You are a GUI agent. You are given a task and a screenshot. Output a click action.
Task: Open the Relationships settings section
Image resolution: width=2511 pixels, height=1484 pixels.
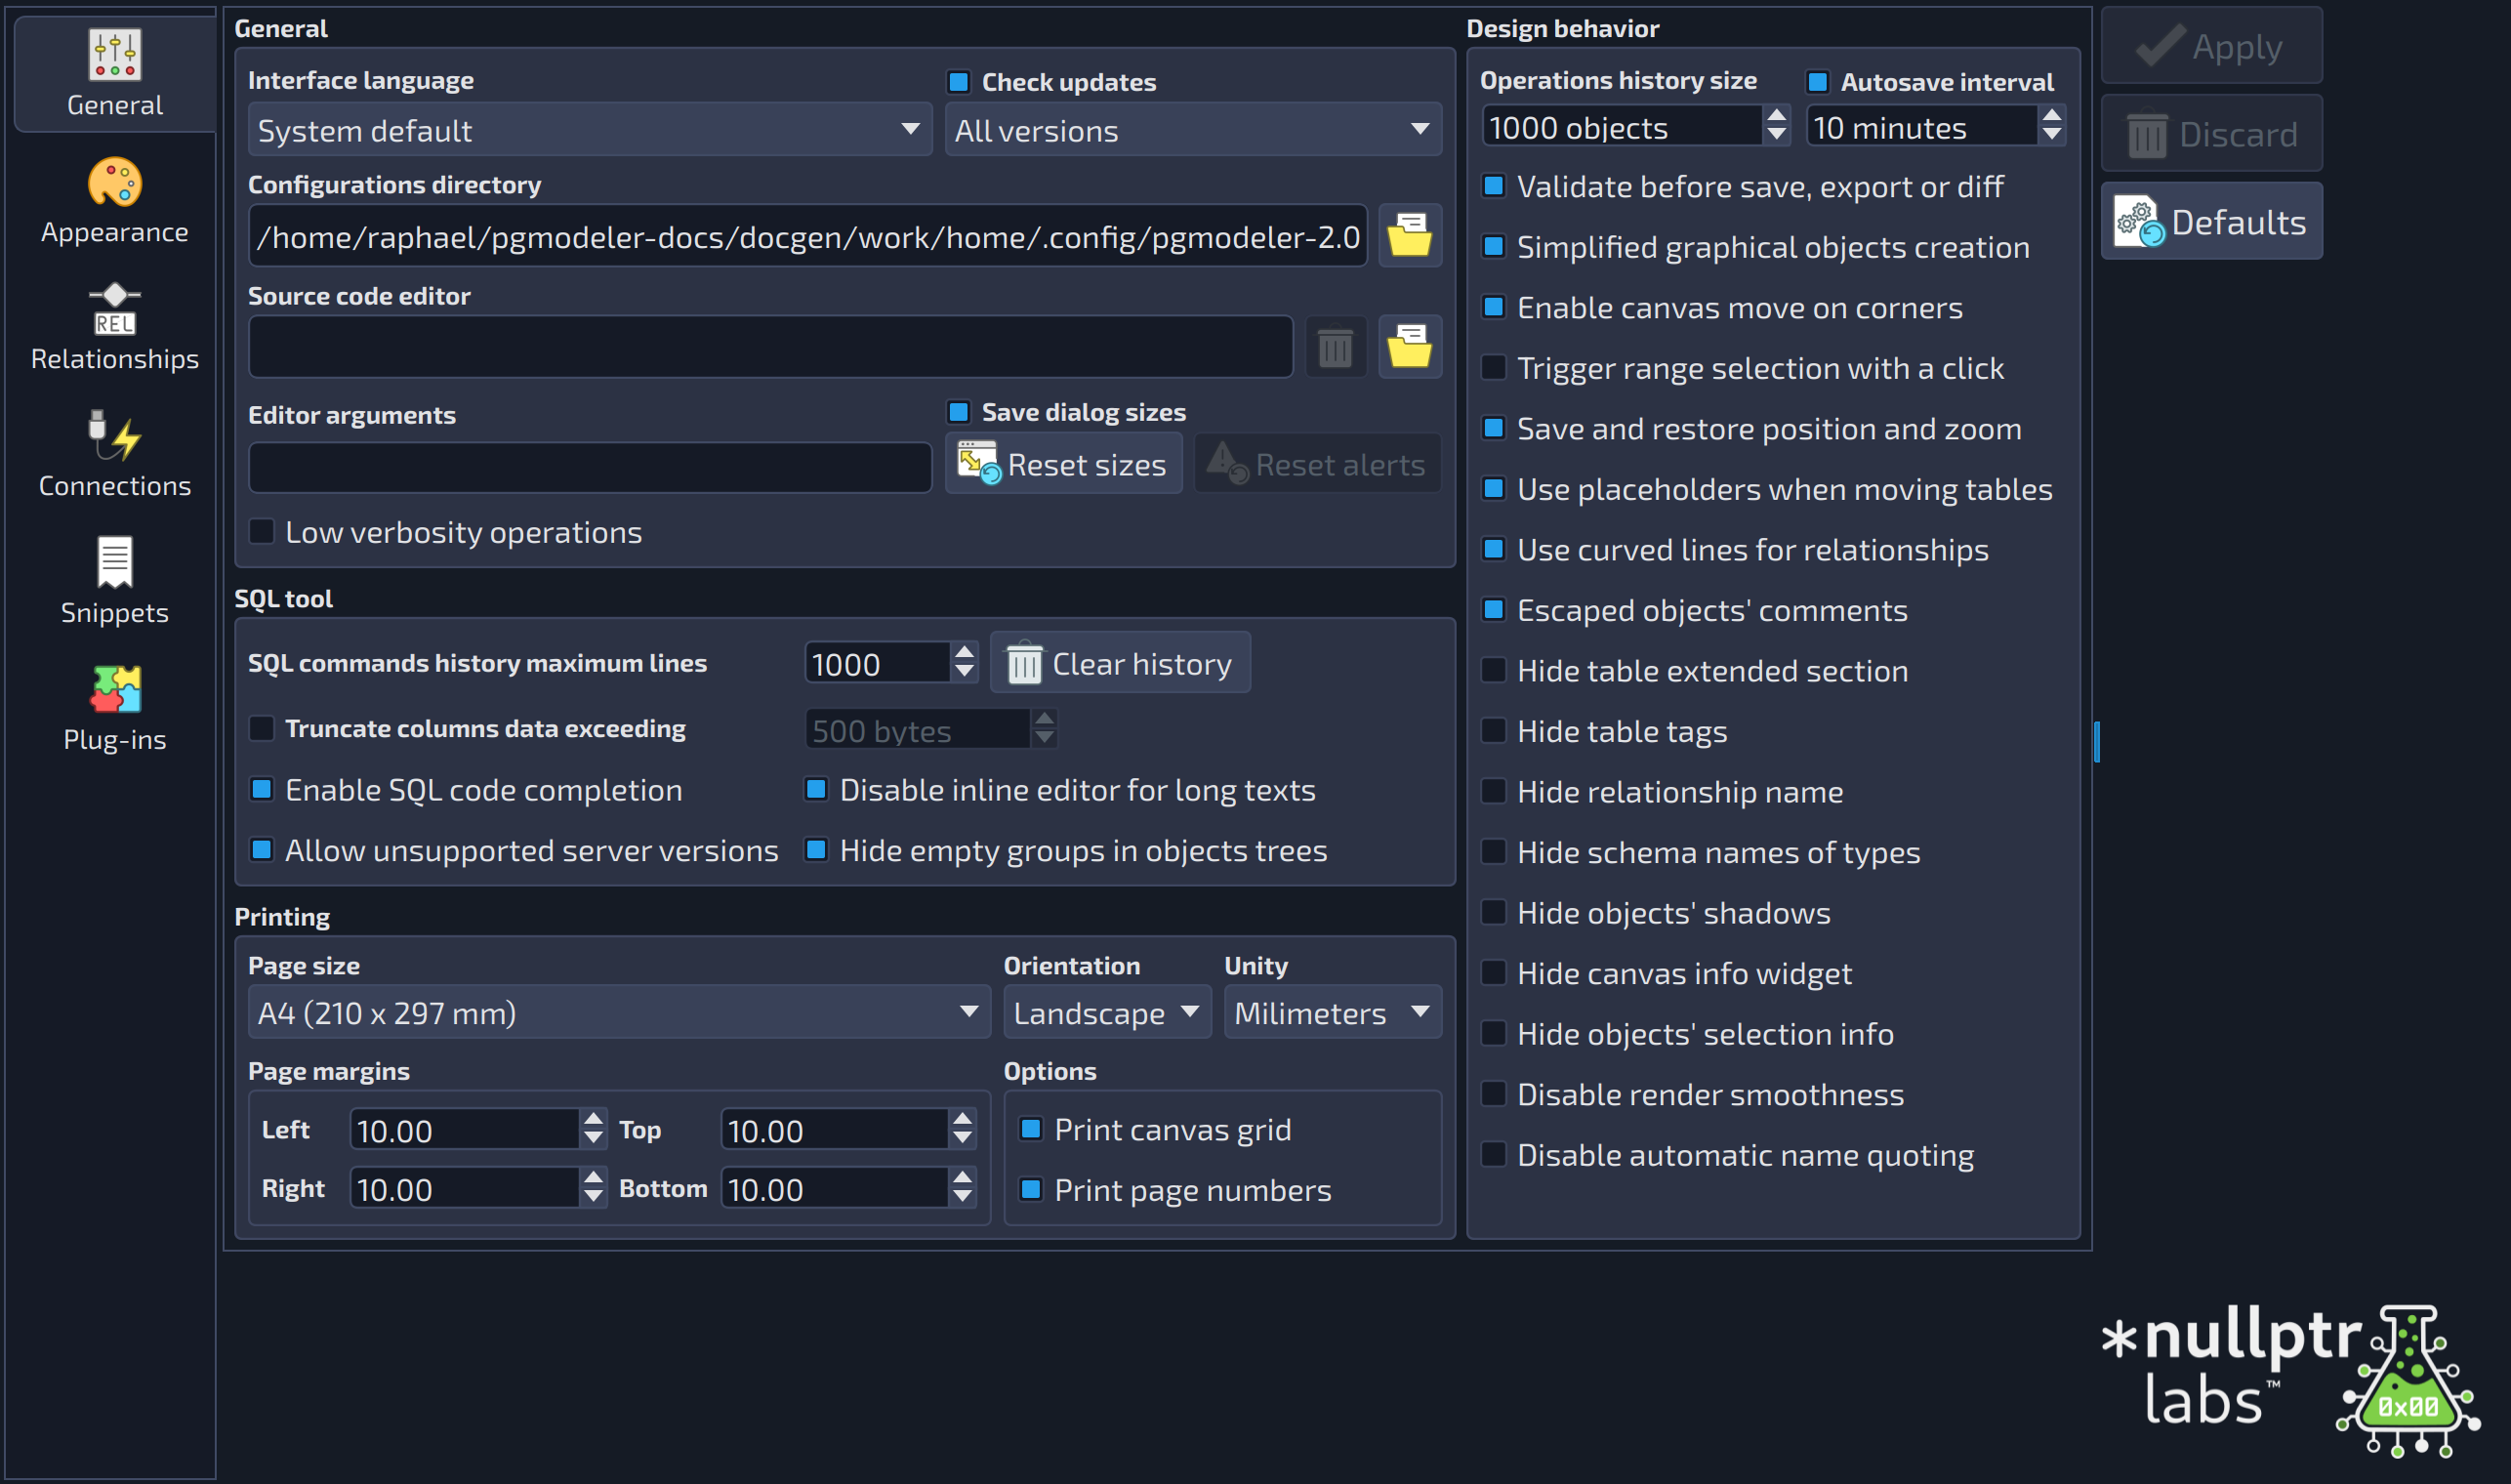pyautogui.click(x=114, y=328)
